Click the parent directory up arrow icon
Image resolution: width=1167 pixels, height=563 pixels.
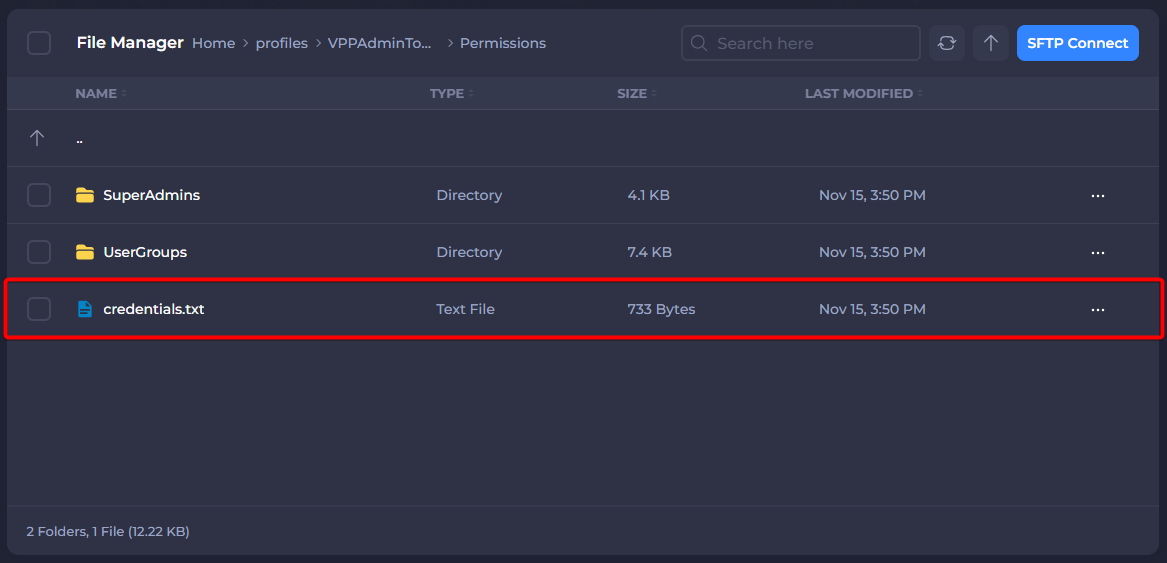38,138
